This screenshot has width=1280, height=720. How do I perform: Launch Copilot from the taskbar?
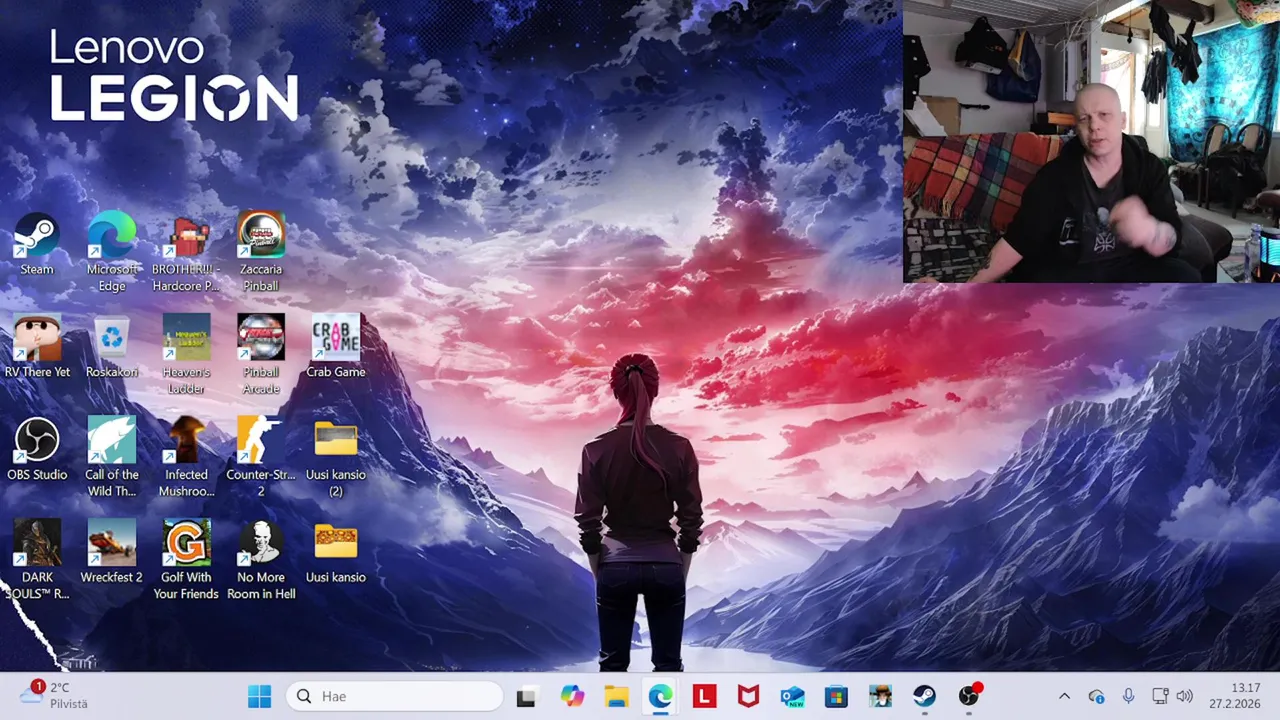click(572, 696)
